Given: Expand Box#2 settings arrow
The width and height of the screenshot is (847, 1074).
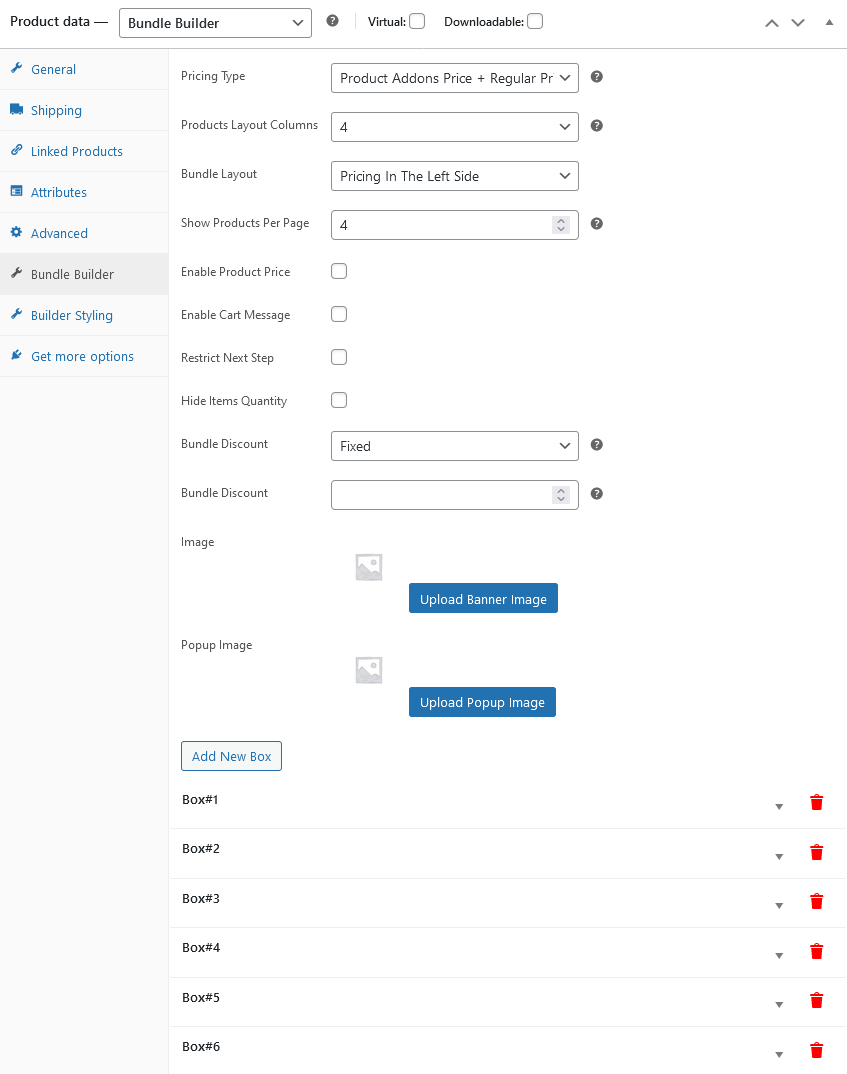Looking at the screenshot, I should coord(779,856).
